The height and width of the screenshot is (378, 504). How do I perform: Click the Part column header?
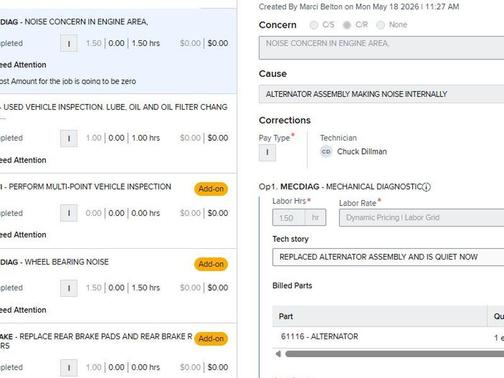click(x=380, y=316)
